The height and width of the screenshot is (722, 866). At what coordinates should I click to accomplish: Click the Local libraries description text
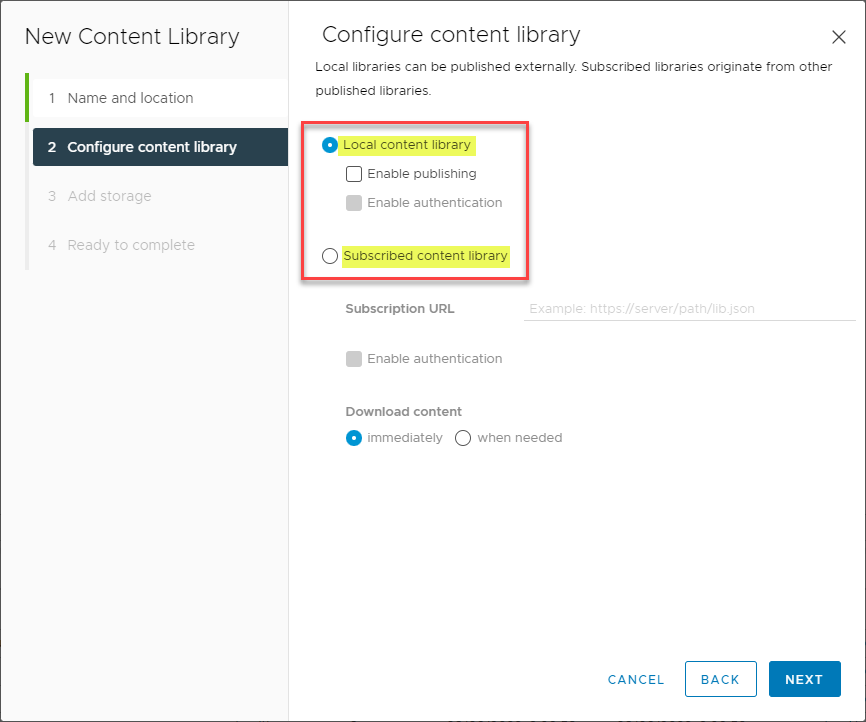click(573, 78)
